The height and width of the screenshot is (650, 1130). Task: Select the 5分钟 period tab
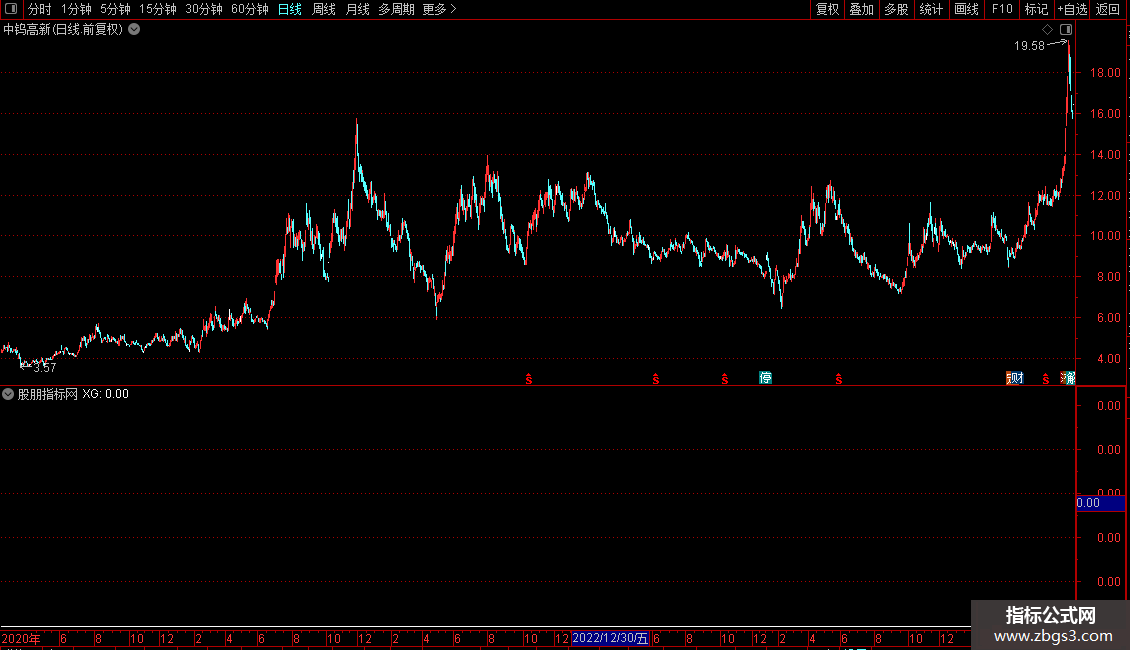point(115,9)
